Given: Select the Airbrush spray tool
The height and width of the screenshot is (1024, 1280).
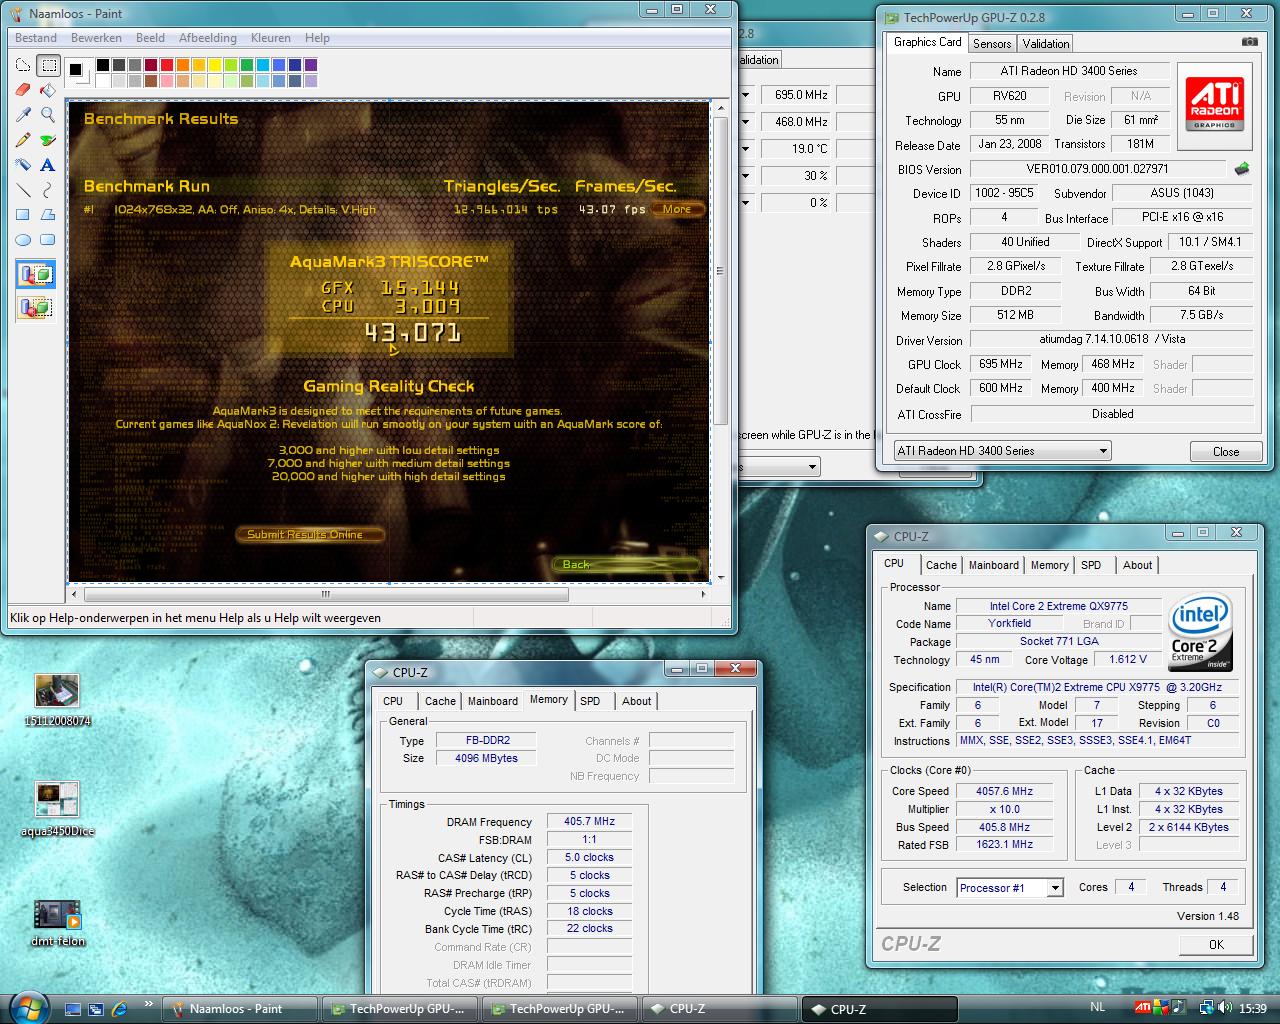Looking at the screenshot, I should point(23,165).
